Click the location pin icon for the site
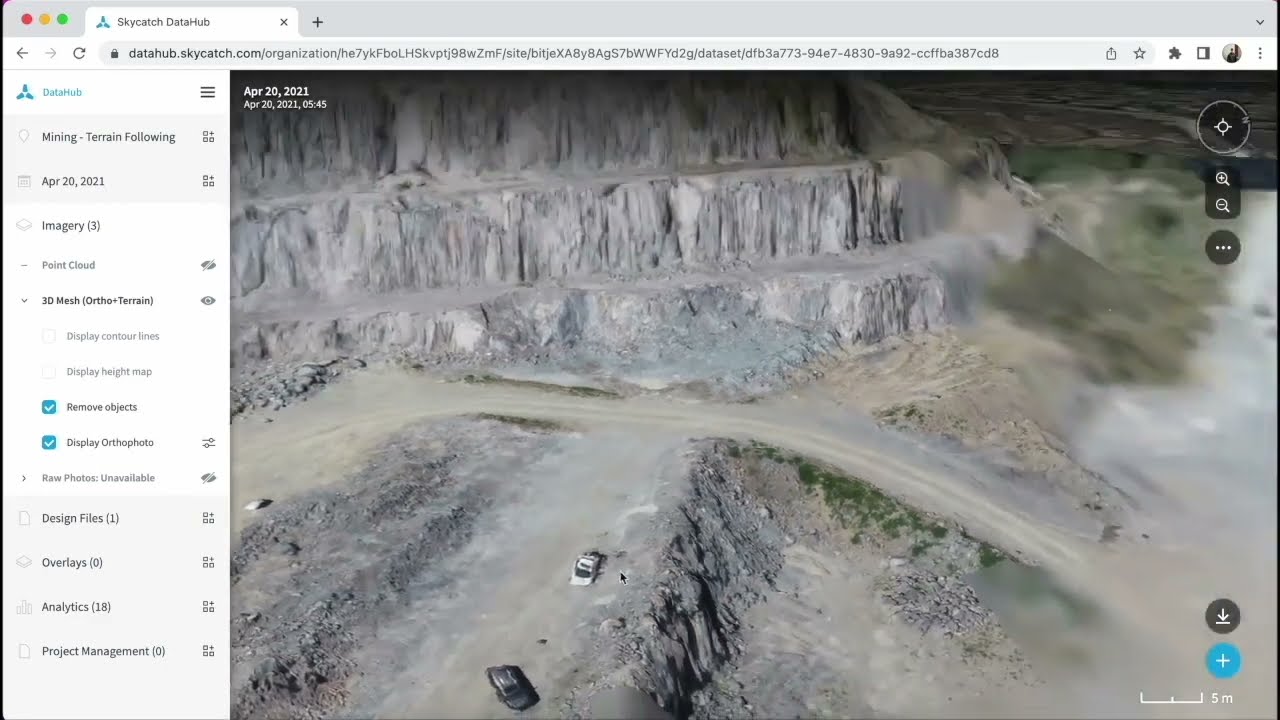The width and height of the screenshot is (1280, 720). (x=24, y=137)
